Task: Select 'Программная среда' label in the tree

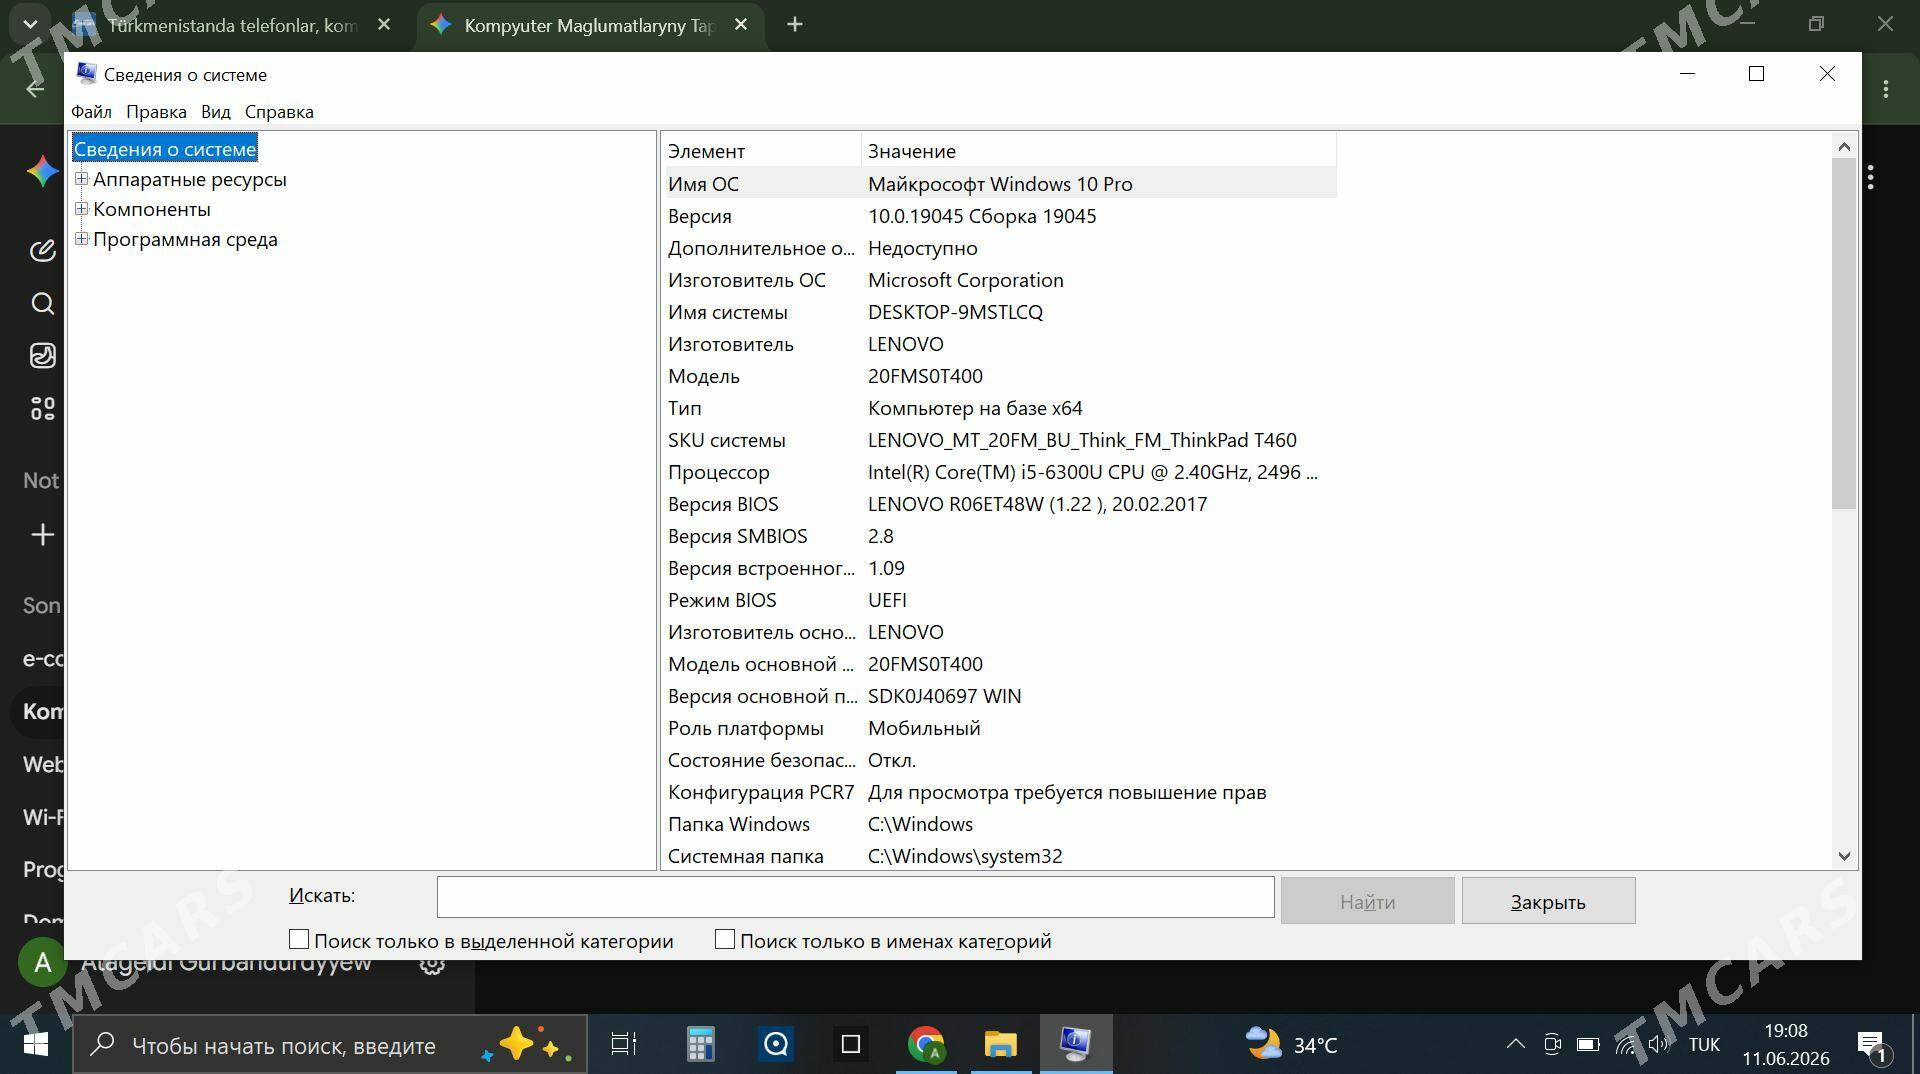Action: [x=185, y=239]
